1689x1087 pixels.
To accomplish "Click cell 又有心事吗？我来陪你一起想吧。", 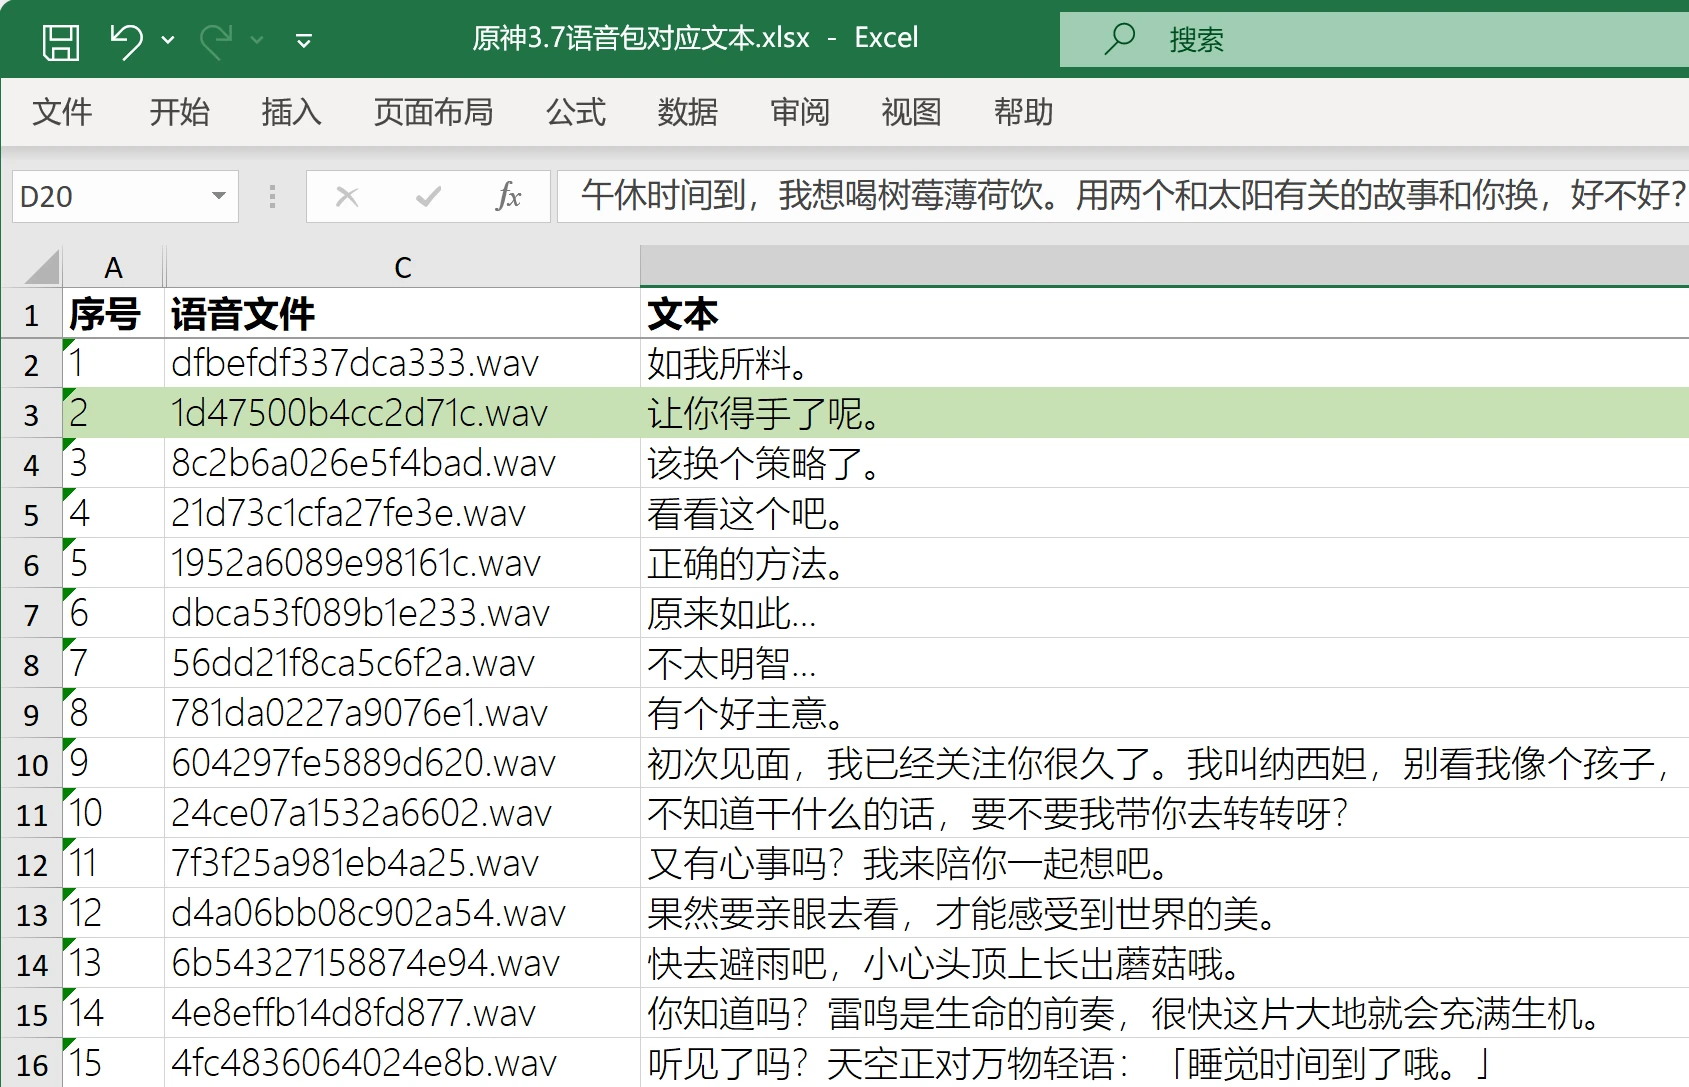I will 1165,864.
